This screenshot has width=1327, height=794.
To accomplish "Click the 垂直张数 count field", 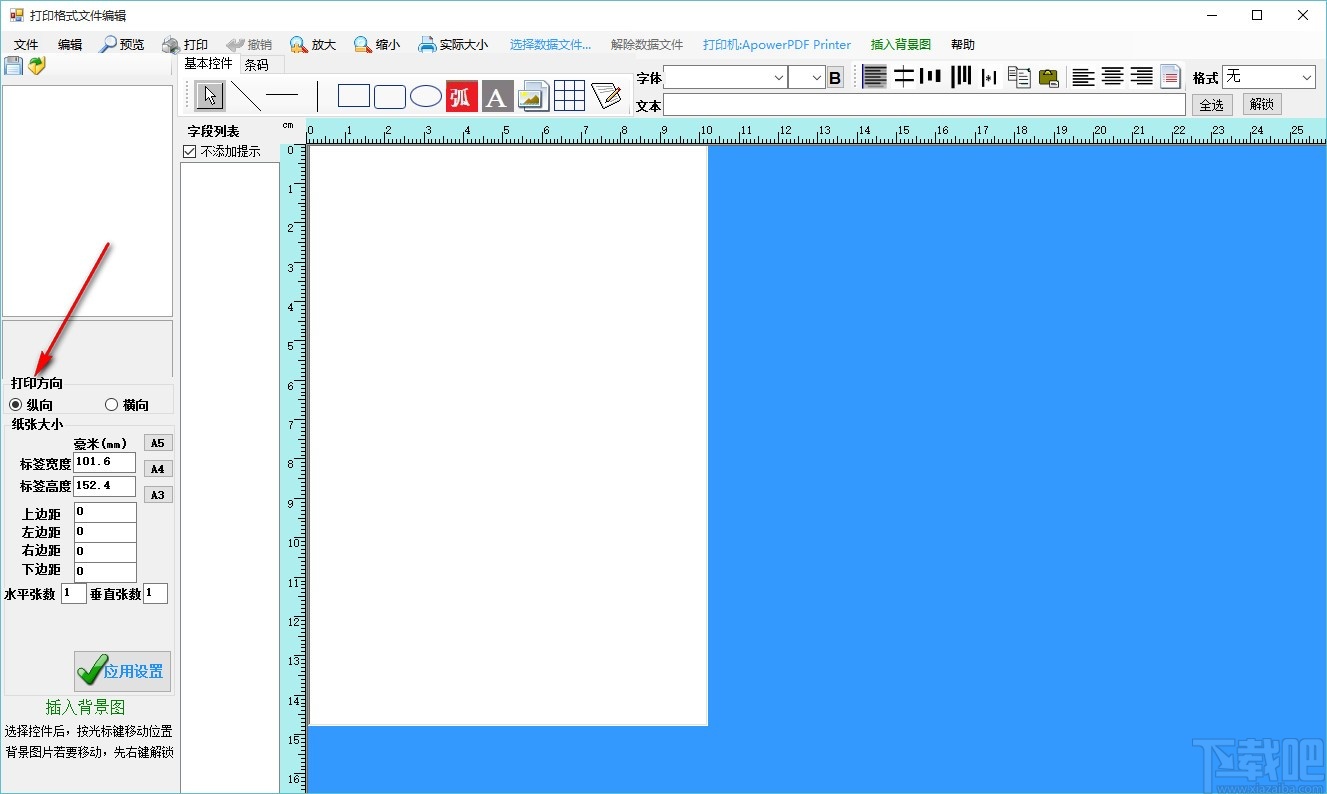I will click(x=155, y=594).
